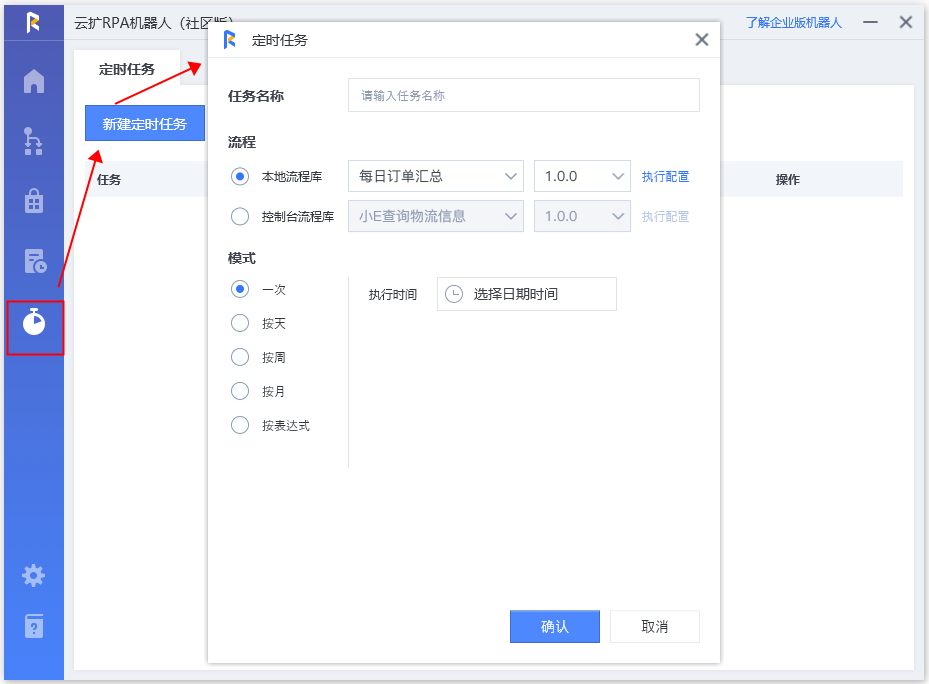Open the 了解企业版机器人 link
The height and width of the screenshot is (684, 929).
click(793, 23)
